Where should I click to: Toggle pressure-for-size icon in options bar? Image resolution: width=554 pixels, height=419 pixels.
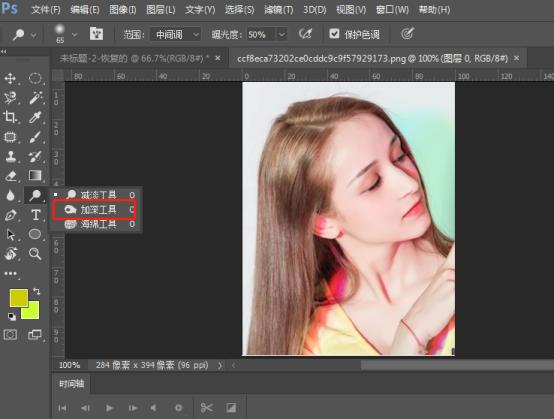pos(407,34)
